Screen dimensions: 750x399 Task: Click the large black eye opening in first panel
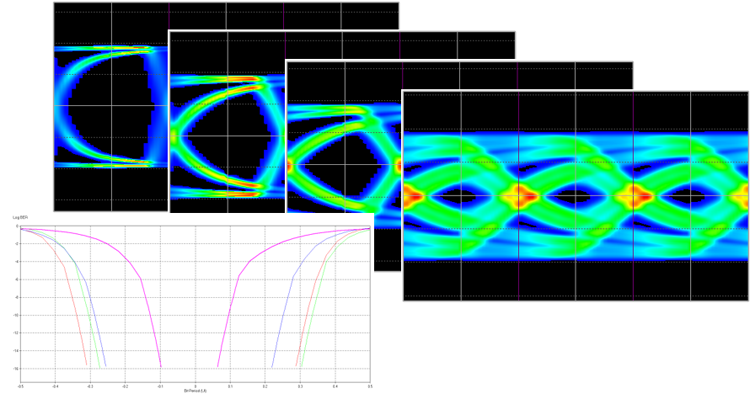tap(111, 106)
